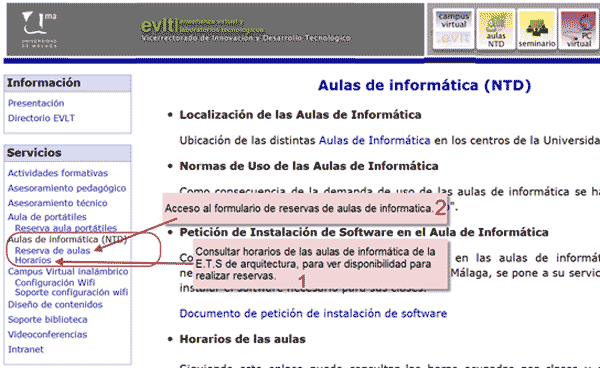The image size is (600, 368).
Task: Open the campus virtual icon
Action: 454,29
